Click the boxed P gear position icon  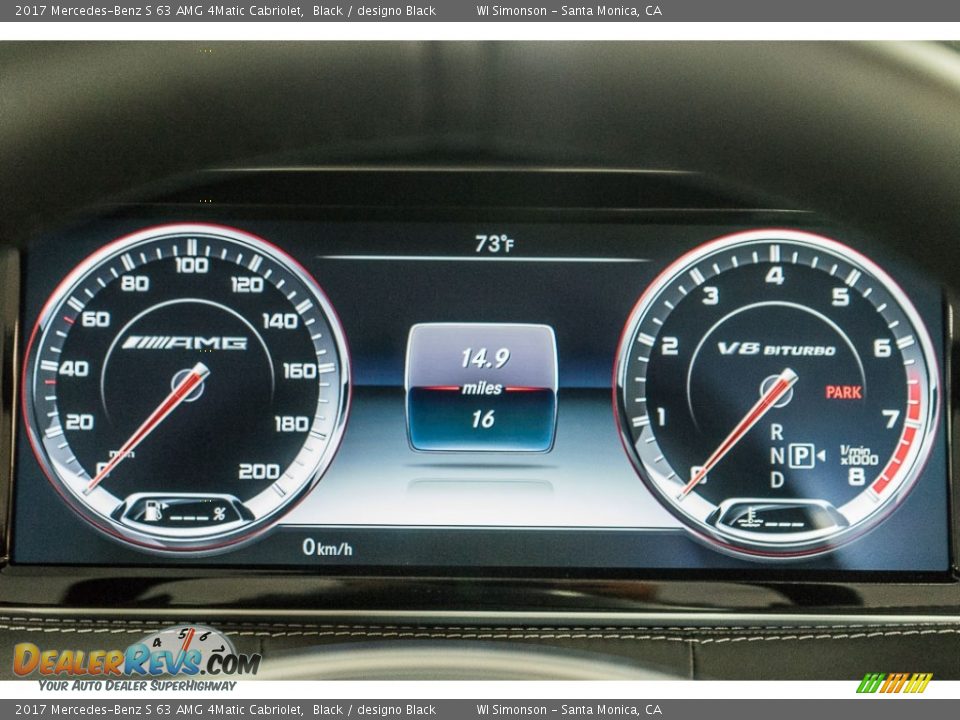pos(800,456)
